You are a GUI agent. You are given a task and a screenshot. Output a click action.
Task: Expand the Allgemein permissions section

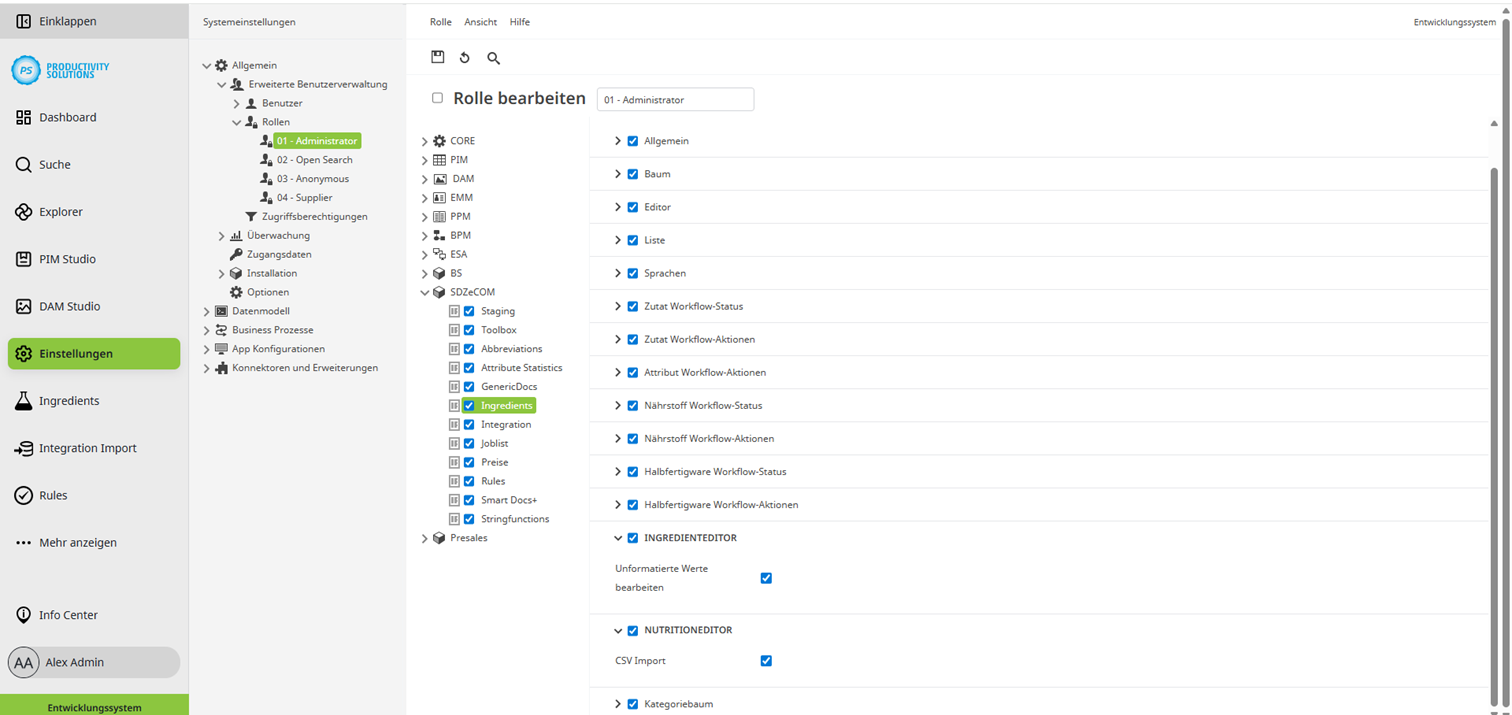click(617, 140)
